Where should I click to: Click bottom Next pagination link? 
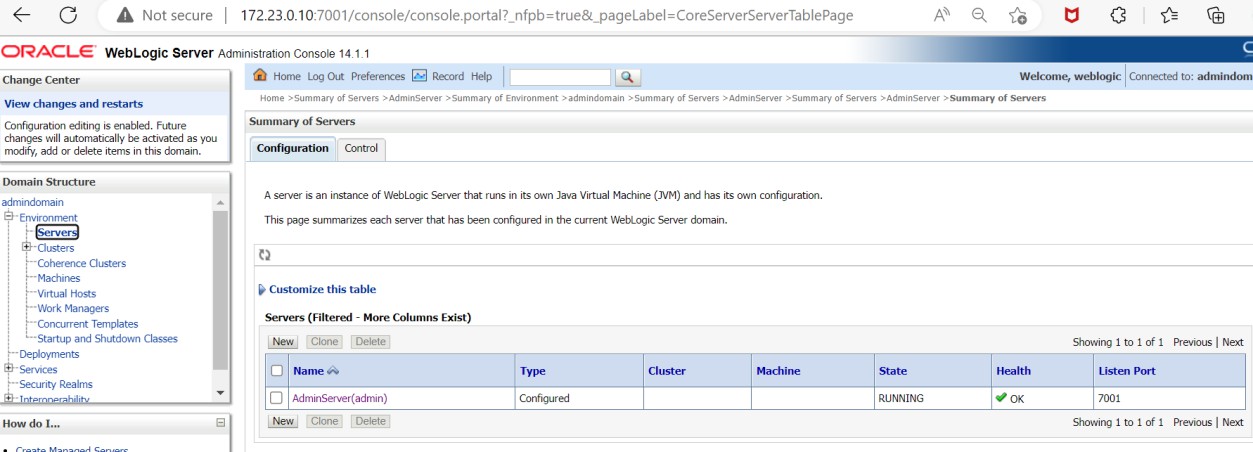point(1233,422)
